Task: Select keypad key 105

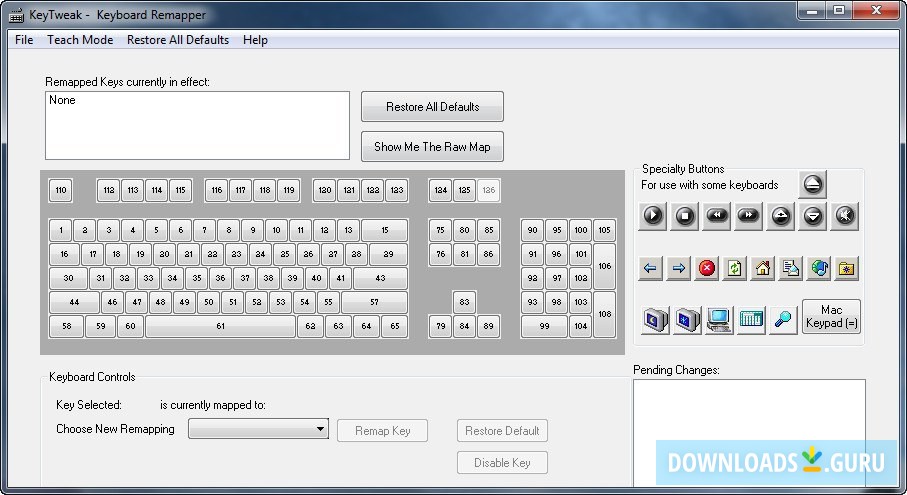Action: point(604,230)
